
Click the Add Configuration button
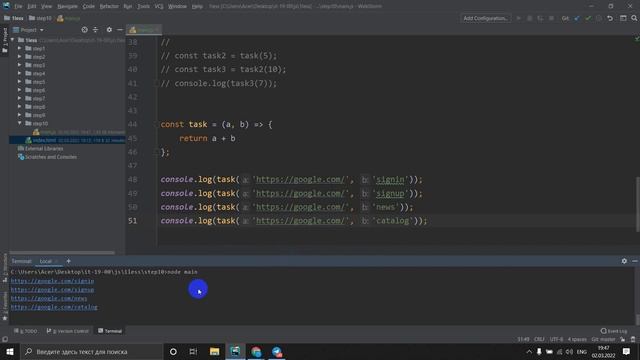[485, 18]
